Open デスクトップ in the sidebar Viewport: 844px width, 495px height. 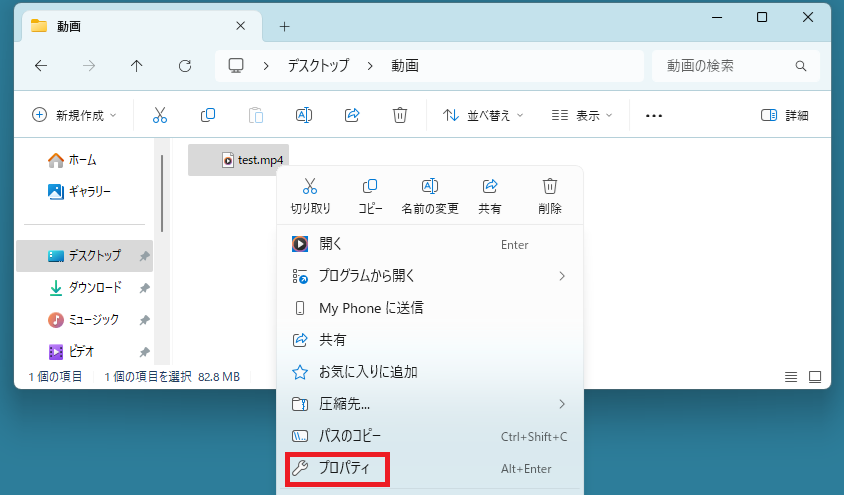coord(85,256)
